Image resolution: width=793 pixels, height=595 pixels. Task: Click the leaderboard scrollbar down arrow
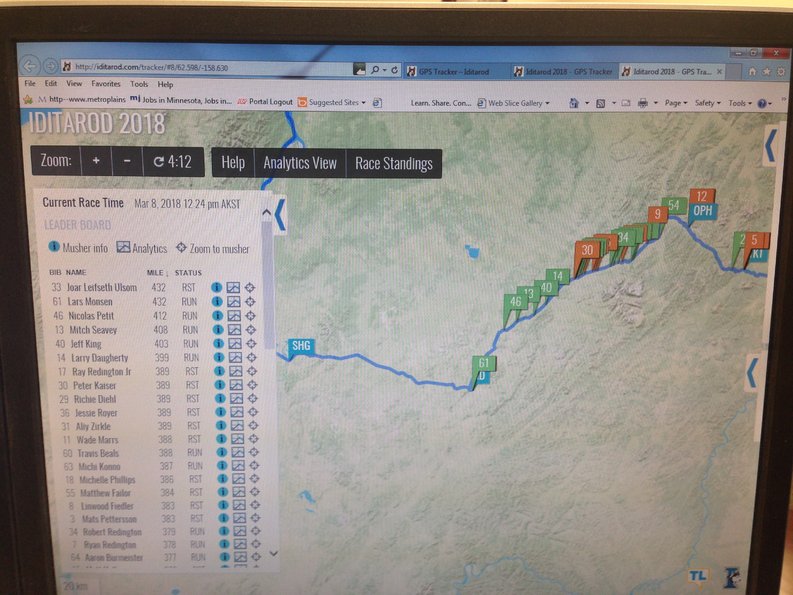coord(274,552)
